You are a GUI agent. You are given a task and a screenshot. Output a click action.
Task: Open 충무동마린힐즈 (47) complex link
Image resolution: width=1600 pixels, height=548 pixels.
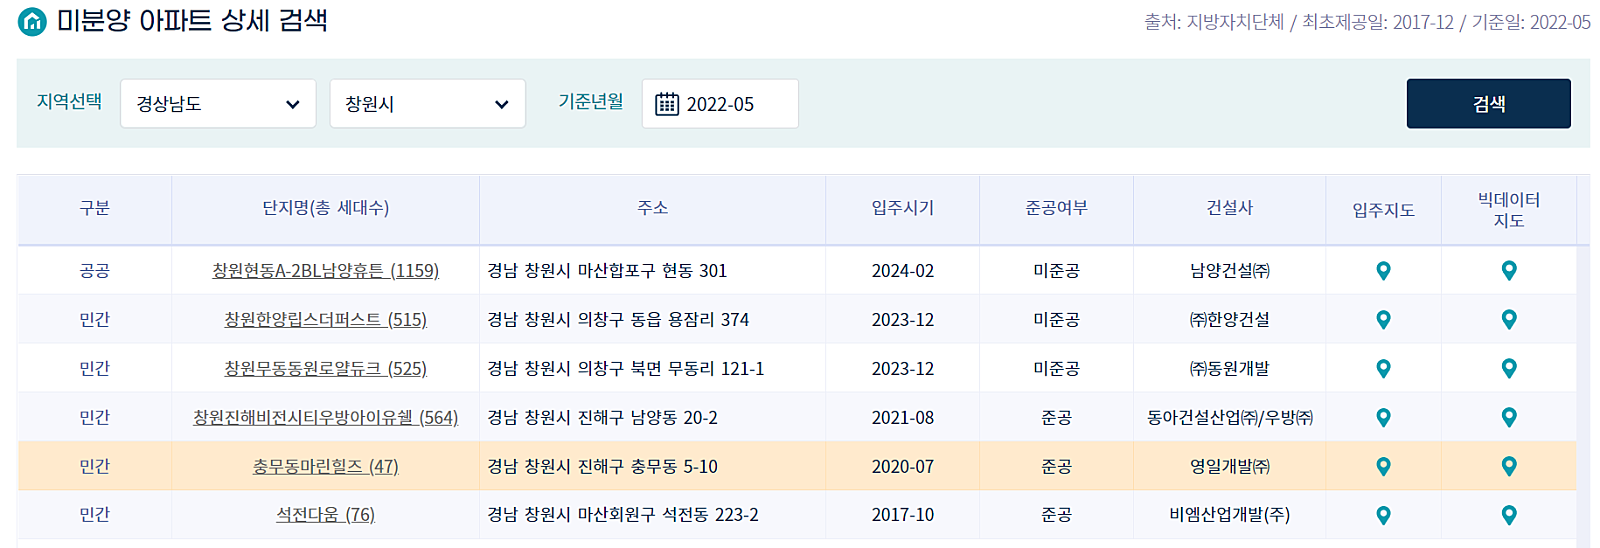click(x=325, y=467)
